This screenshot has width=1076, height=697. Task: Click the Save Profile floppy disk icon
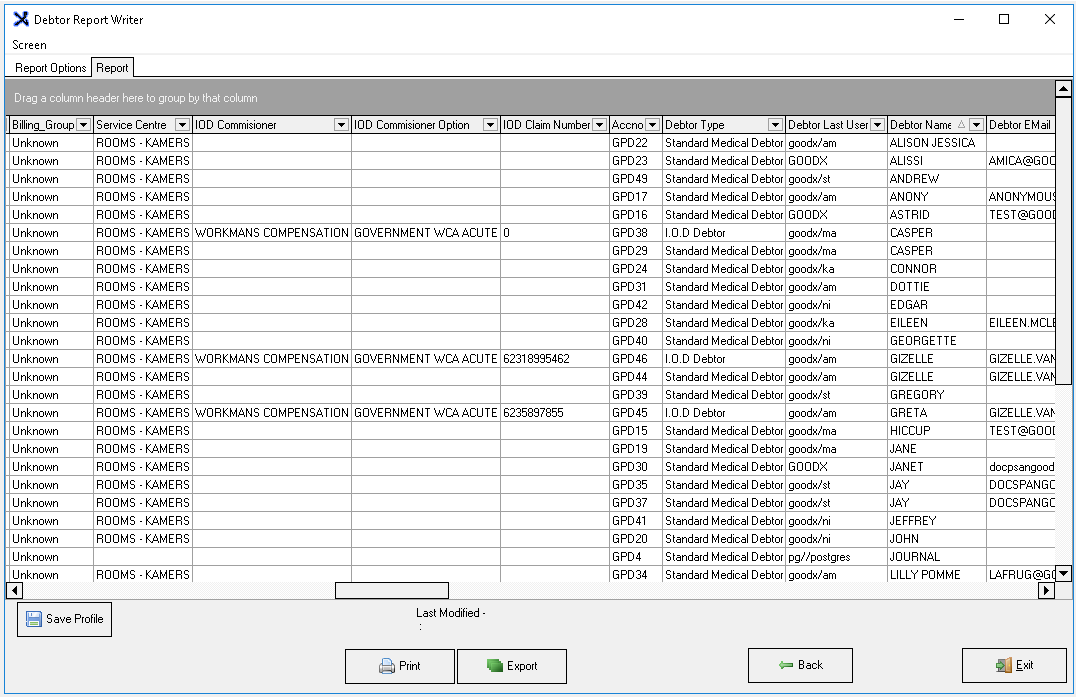34,619
